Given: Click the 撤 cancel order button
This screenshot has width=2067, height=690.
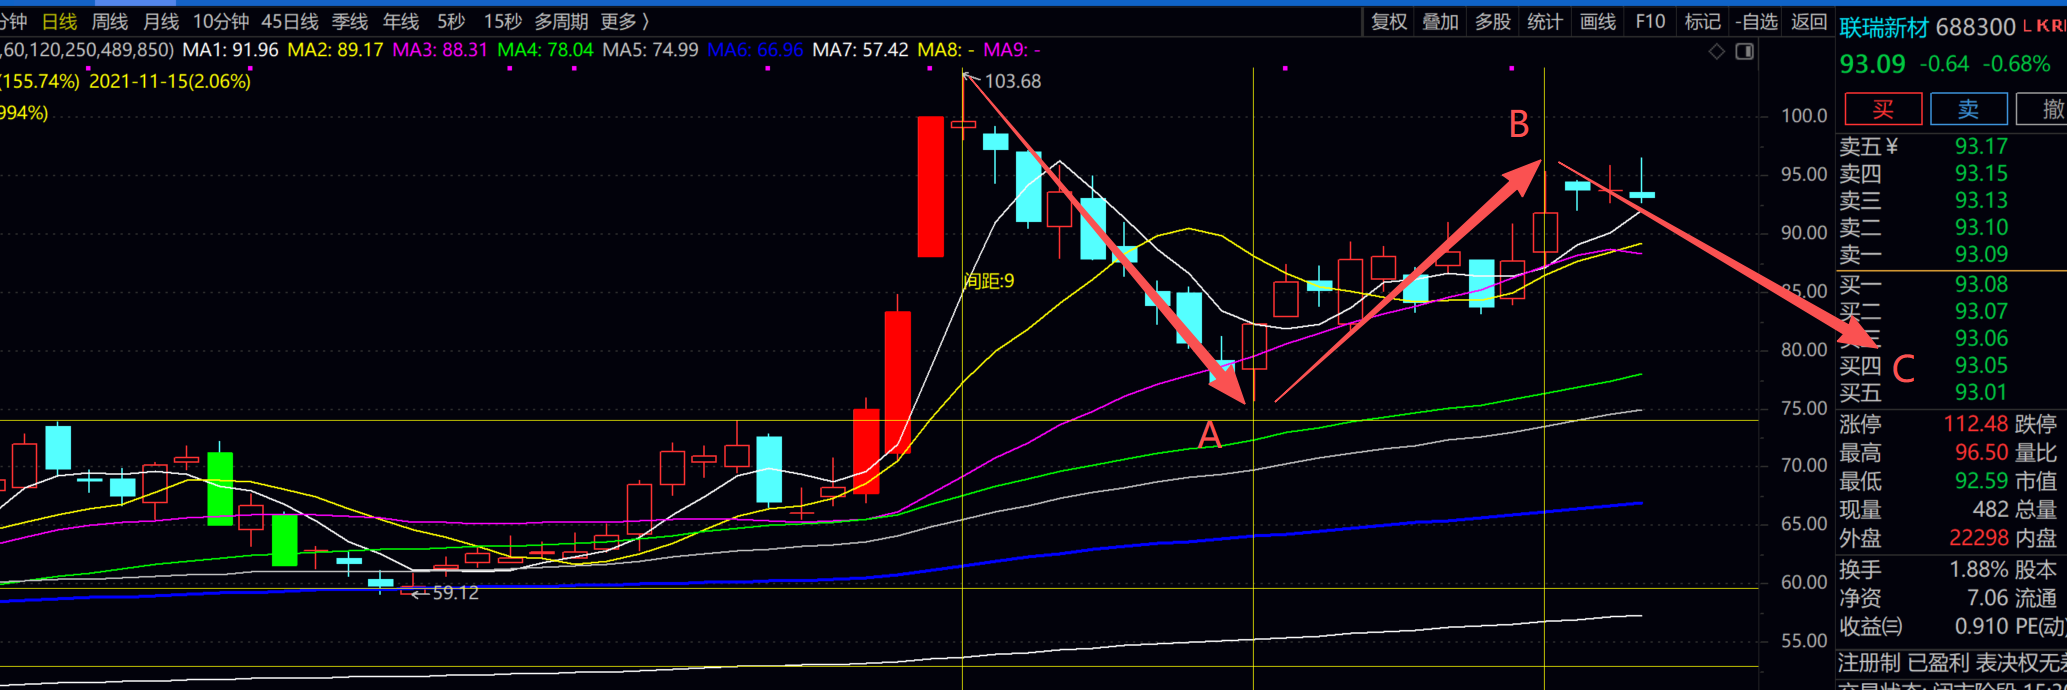Looking at the screenshot, I should point(2047,109).
